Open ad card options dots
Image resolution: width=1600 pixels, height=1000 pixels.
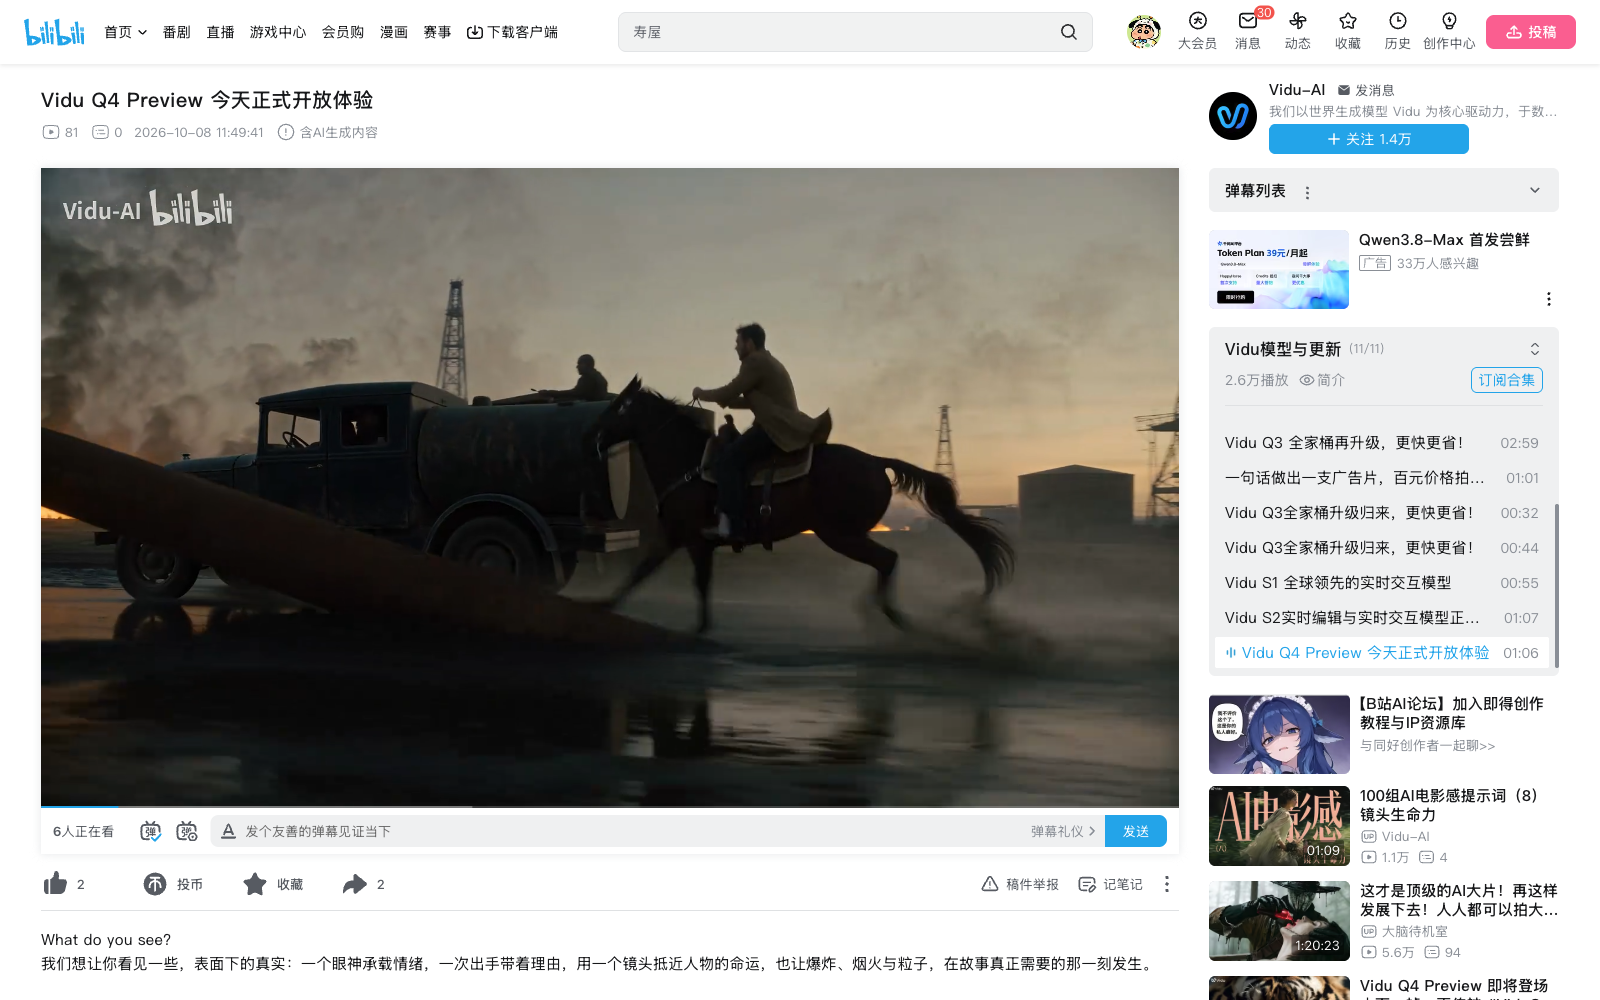tap(1549, 299)
